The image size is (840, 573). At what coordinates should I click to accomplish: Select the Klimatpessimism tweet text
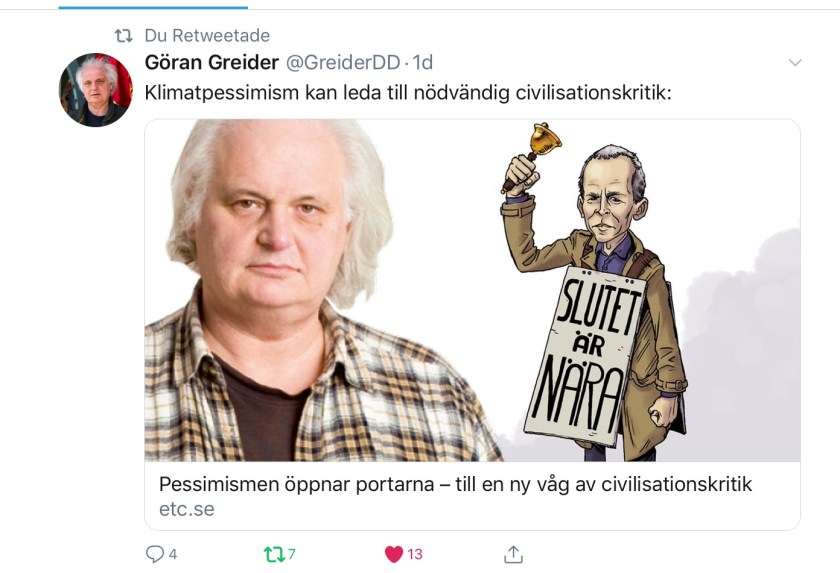pyautogui.click(x=408, y=93)
